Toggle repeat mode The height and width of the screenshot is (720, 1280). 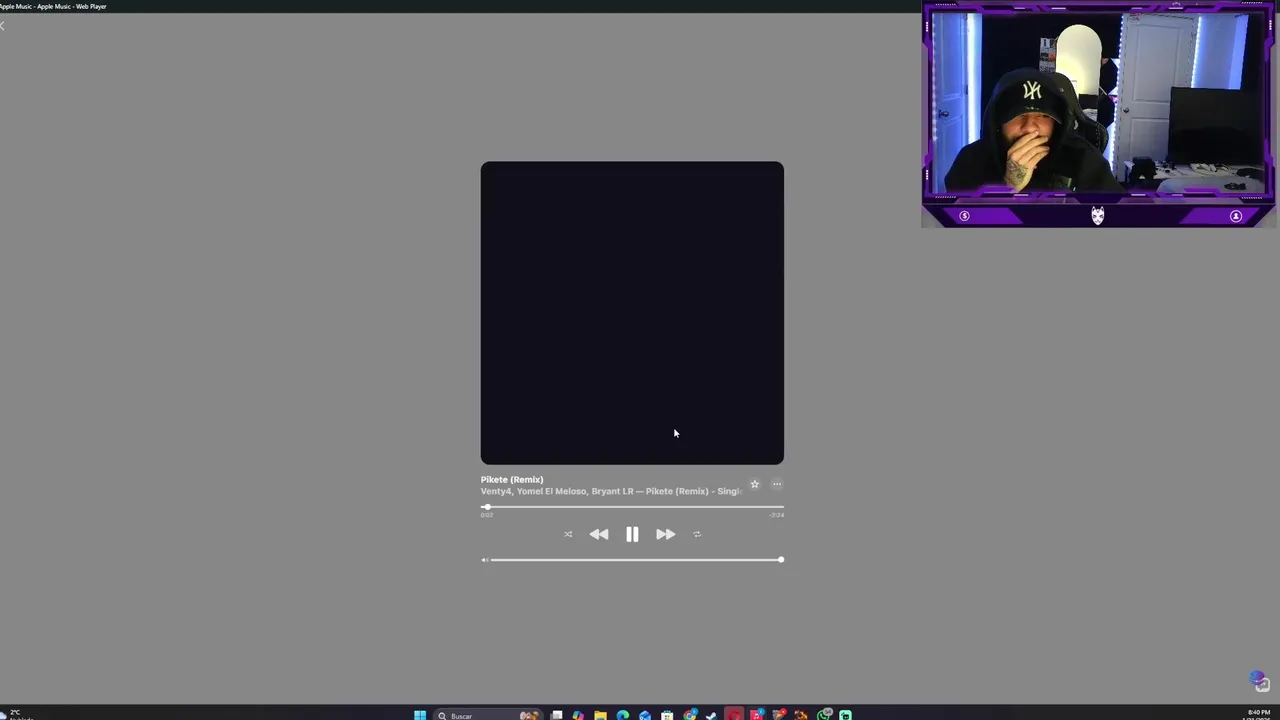pos(697,534)
